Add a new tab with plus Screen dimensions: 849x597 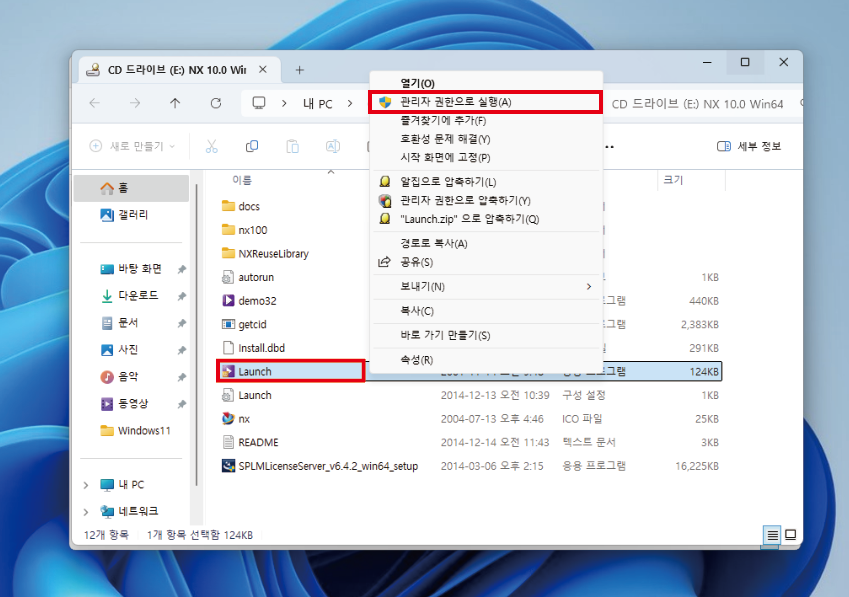click(299, 70)
